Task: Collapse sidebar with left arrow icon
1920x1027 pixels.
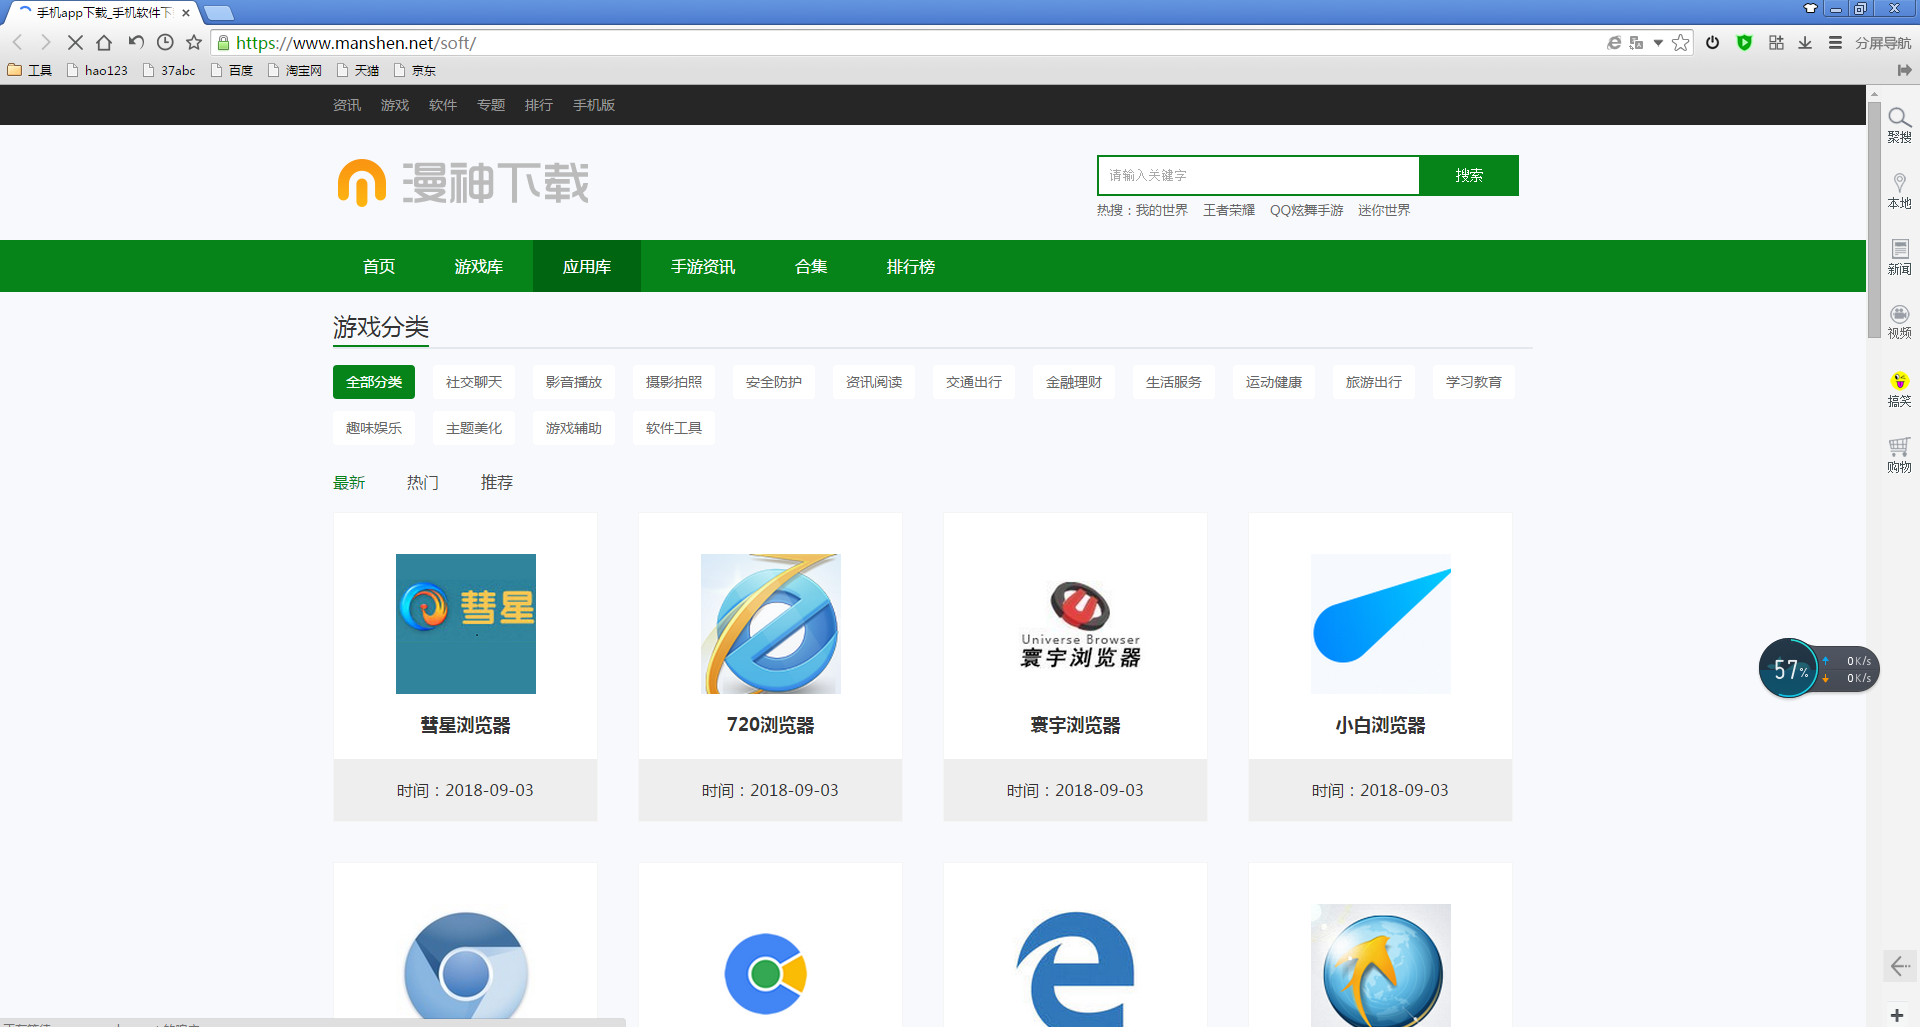Action: click(1900, 966)
